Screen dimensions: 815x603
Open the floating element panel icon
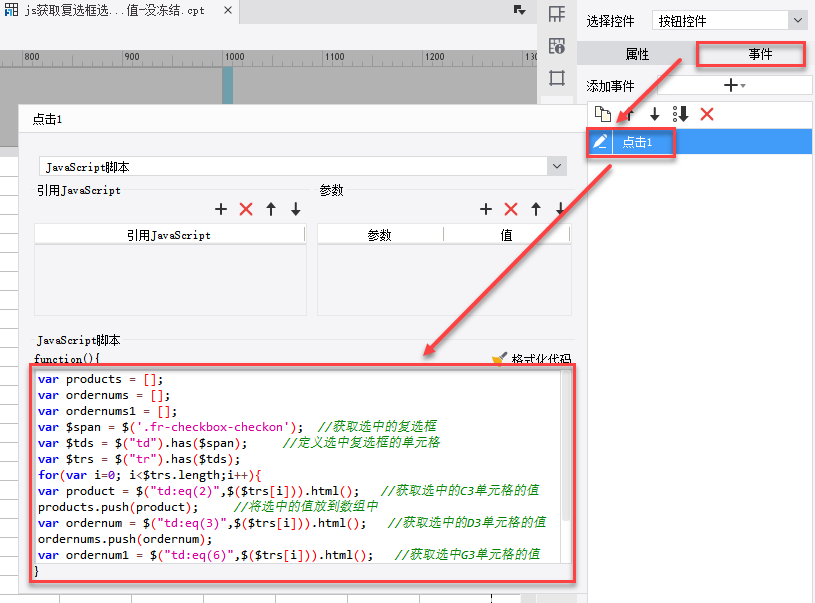(x=557, y=78)
